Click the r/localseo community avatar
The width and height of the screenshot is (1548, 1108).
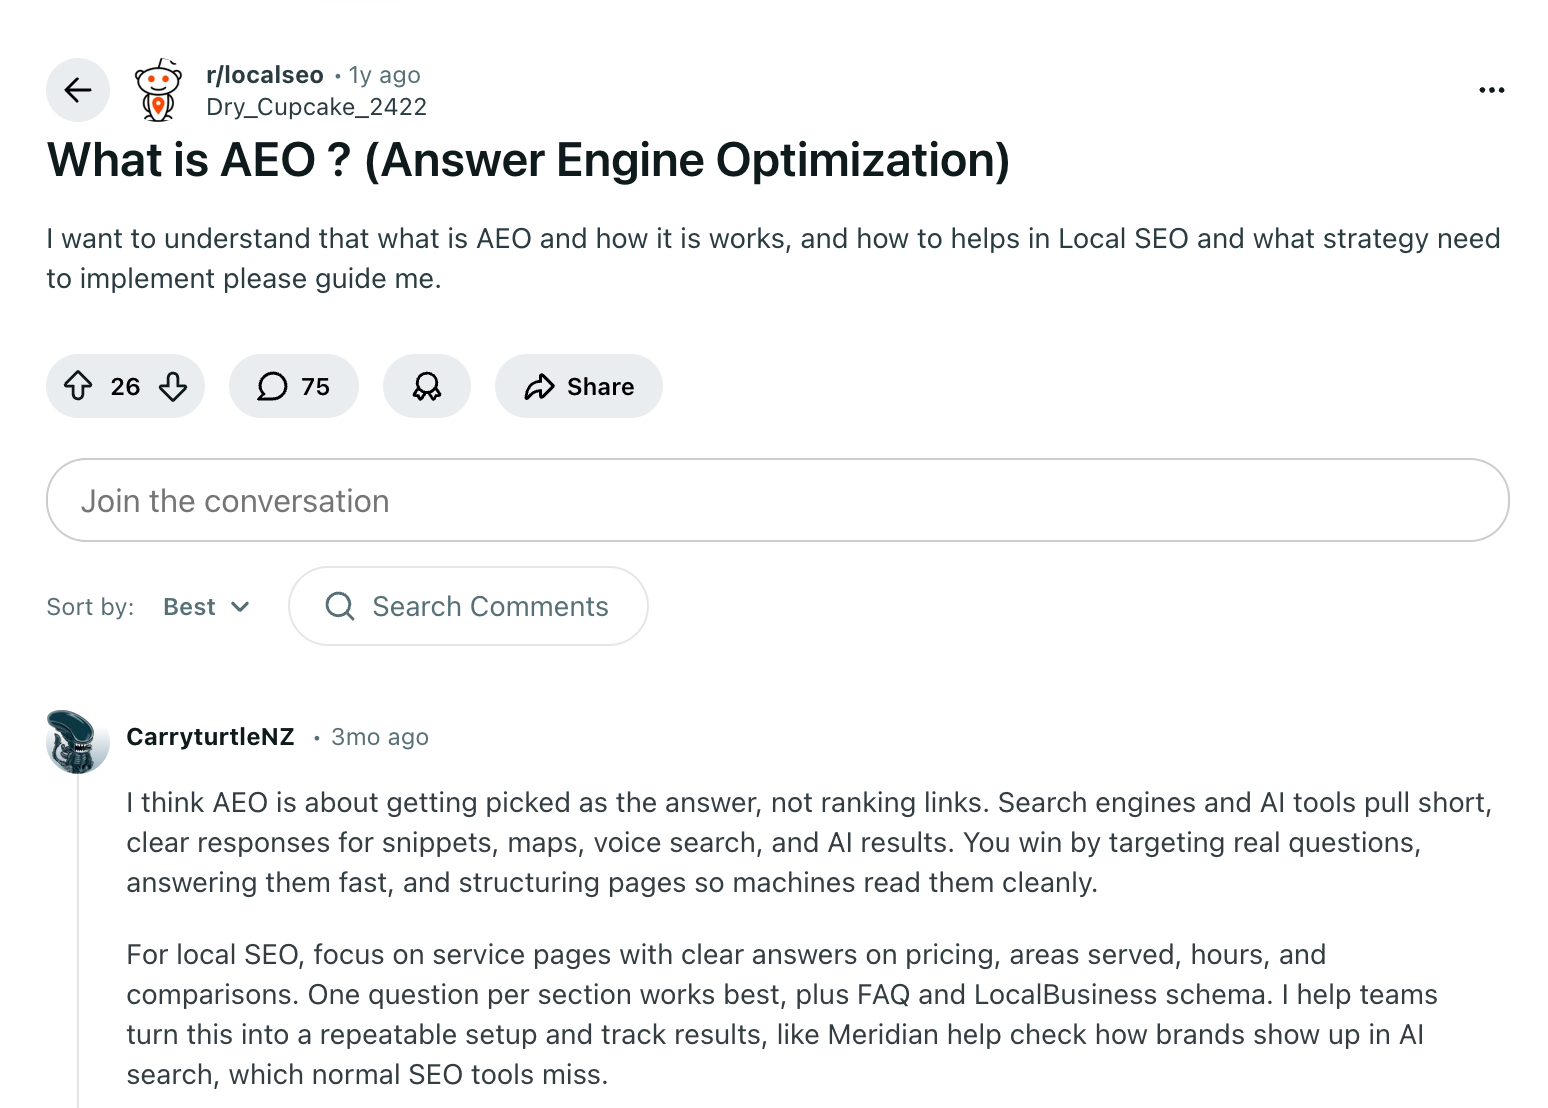click(158, 90)
